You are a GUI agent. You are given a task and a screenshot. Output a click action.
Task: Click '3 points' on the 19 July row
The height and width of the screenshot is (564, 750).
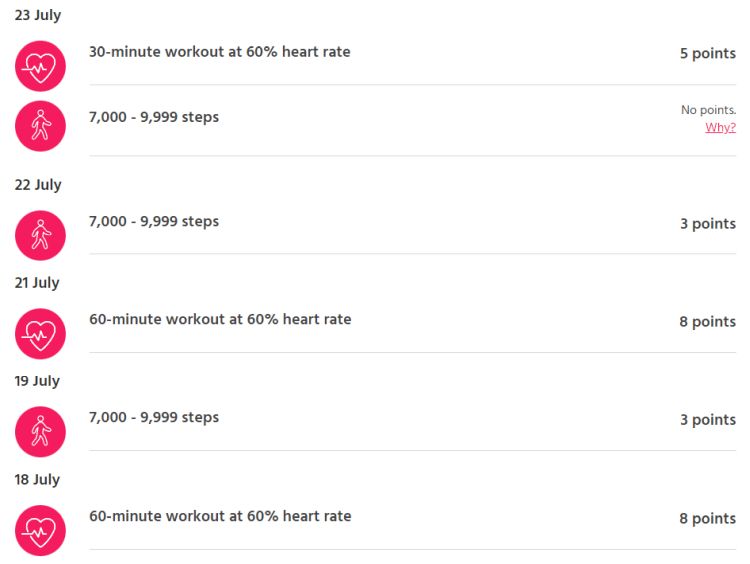click(x=708, y=420)
